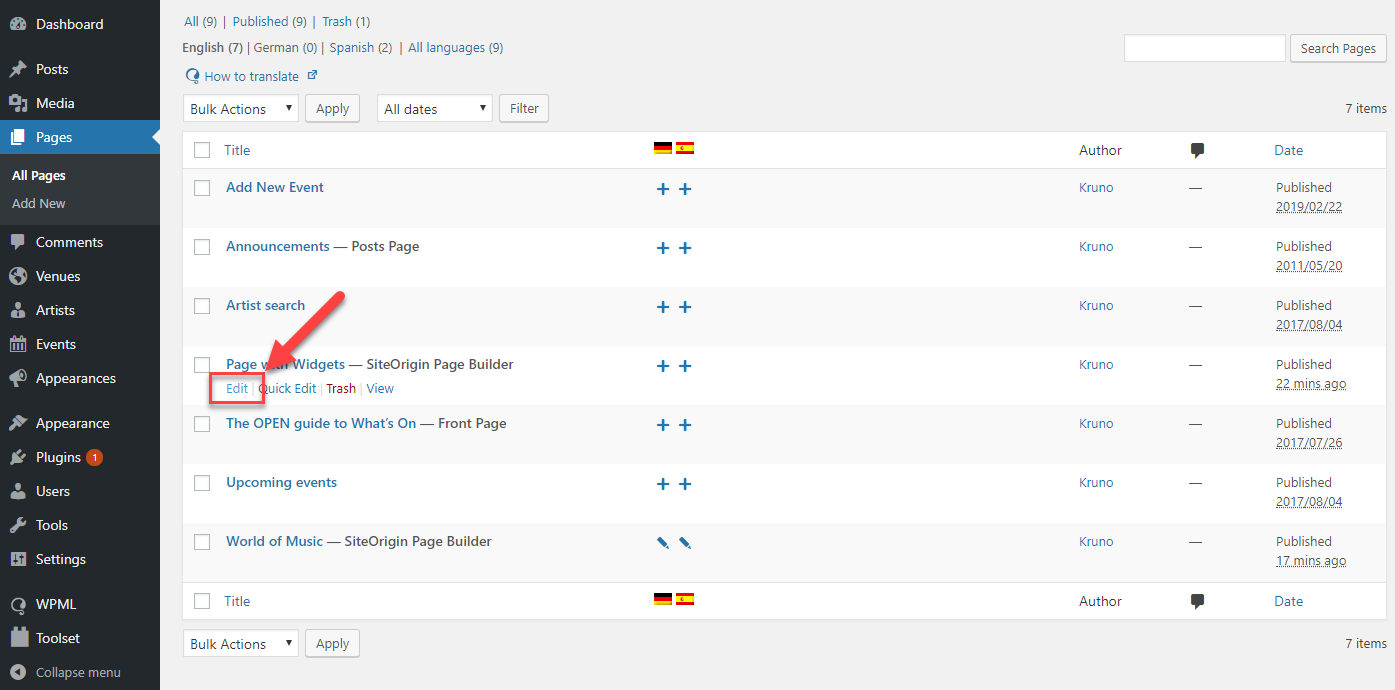The width and height of the screenshot is (1395, 690).
Task: Open Events via the calendar icon
Action: click(18, 344)
